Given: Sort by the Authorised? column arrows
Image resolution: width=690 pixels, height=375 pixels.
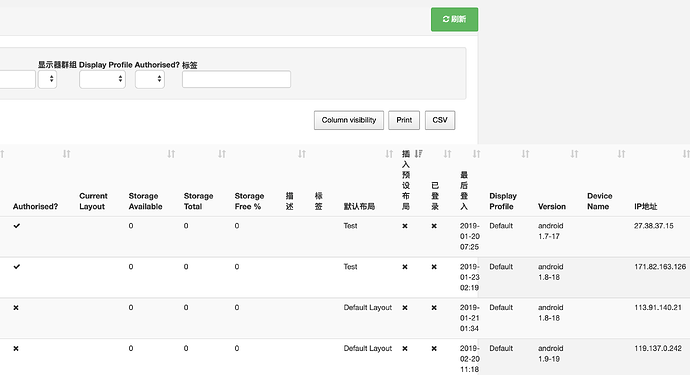Looking at the screenshot, I should tap(66, 154).
